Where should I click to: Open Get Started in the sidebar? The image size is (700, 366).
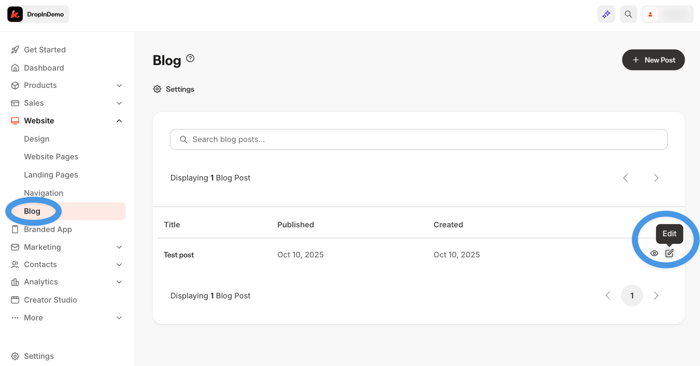tap(45, 50)
